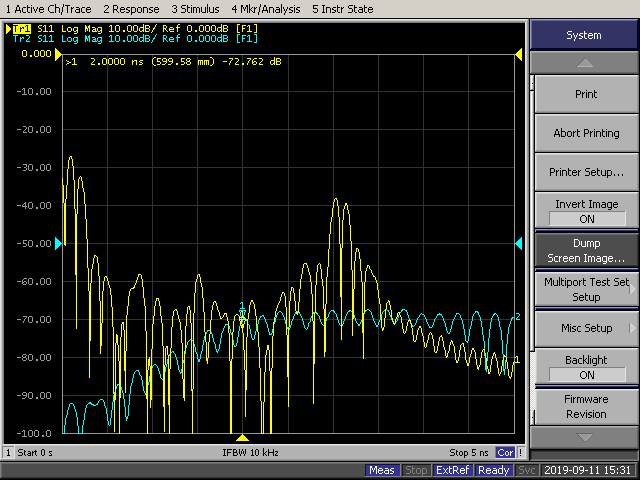
Task: Click marker 1 triangle on the trace
Action: (242, 315)
